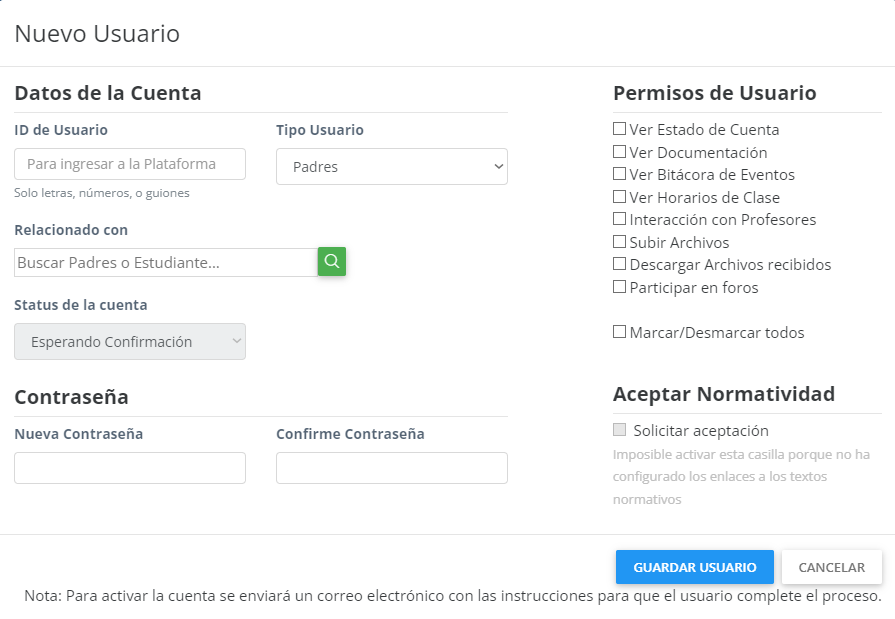Click the Guardar Usuario button
Viewport: 895px width, 619px height.
pyautogui.click(x=694, y=567)
